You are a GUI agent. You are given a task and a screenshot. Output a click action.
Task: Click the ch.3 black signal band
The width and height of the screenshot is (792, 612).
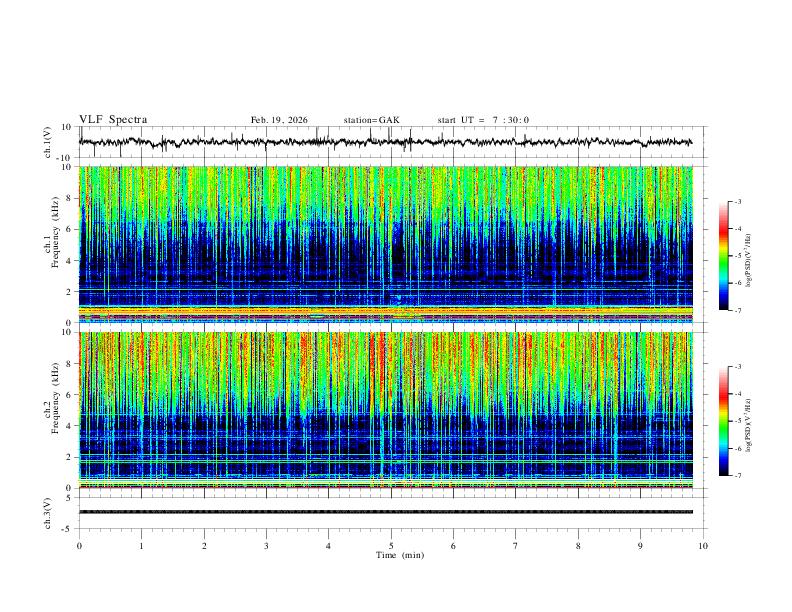click(x=385, y=512)
